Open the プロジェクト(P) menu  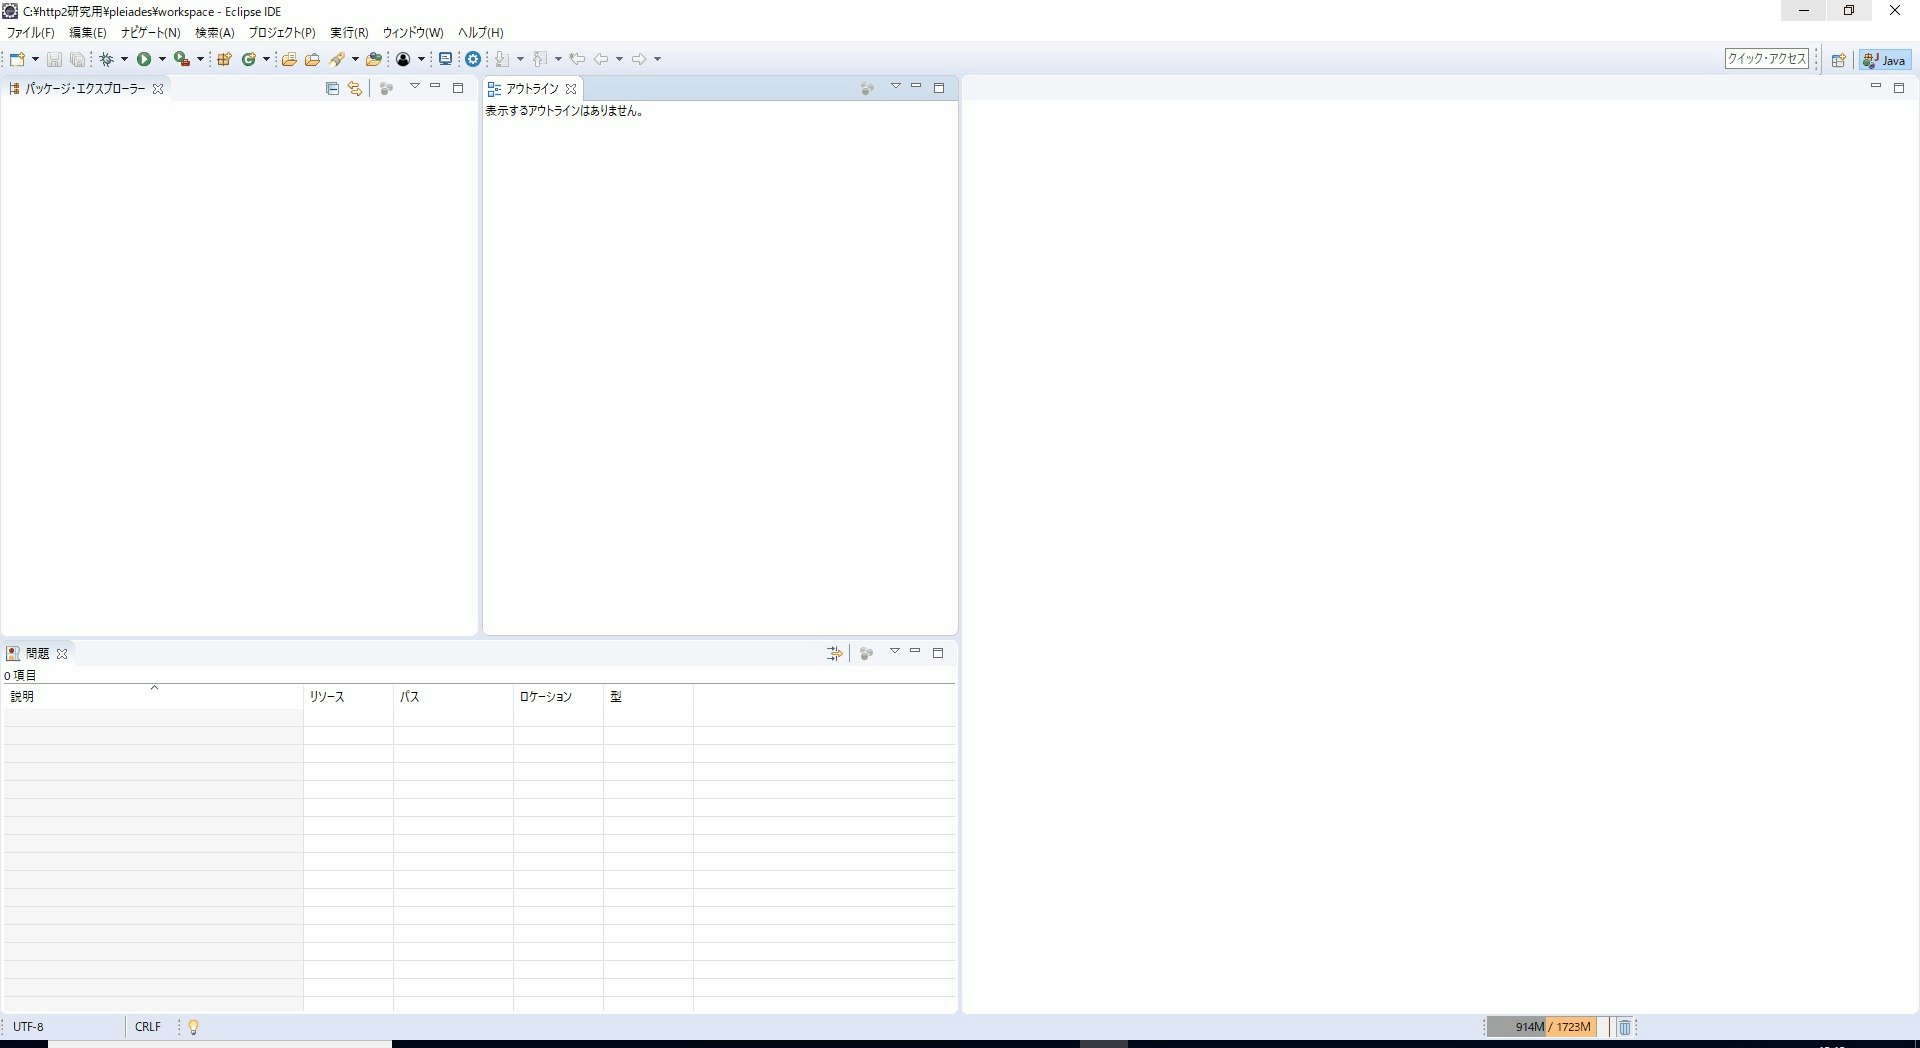(282, 33)
